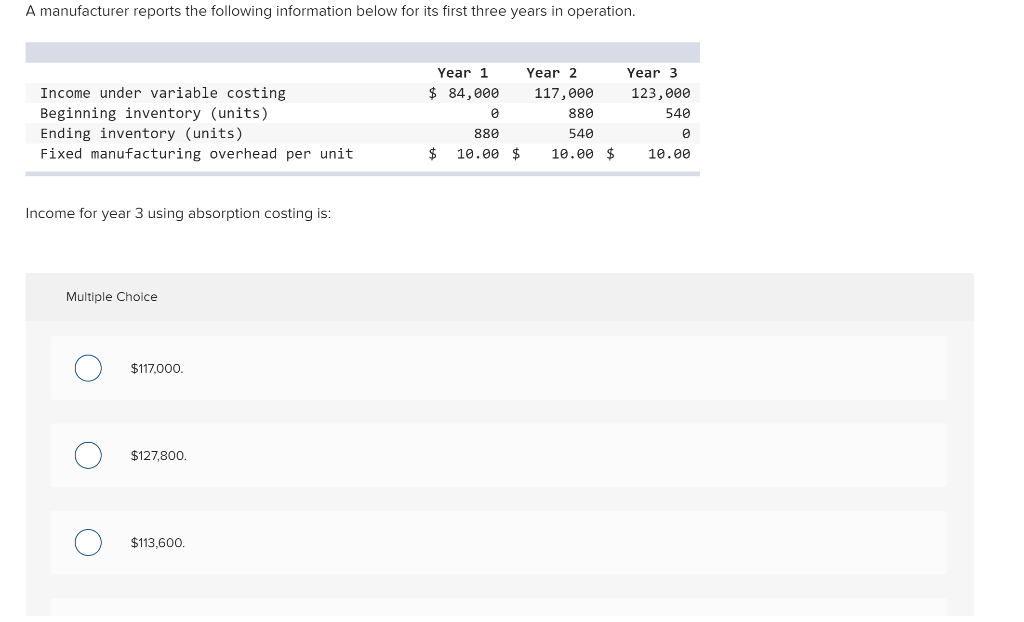Screen dimensions: 1024x622
Task: Click 'Ending inventory (units)' row label
Action: tap(142, 134)
